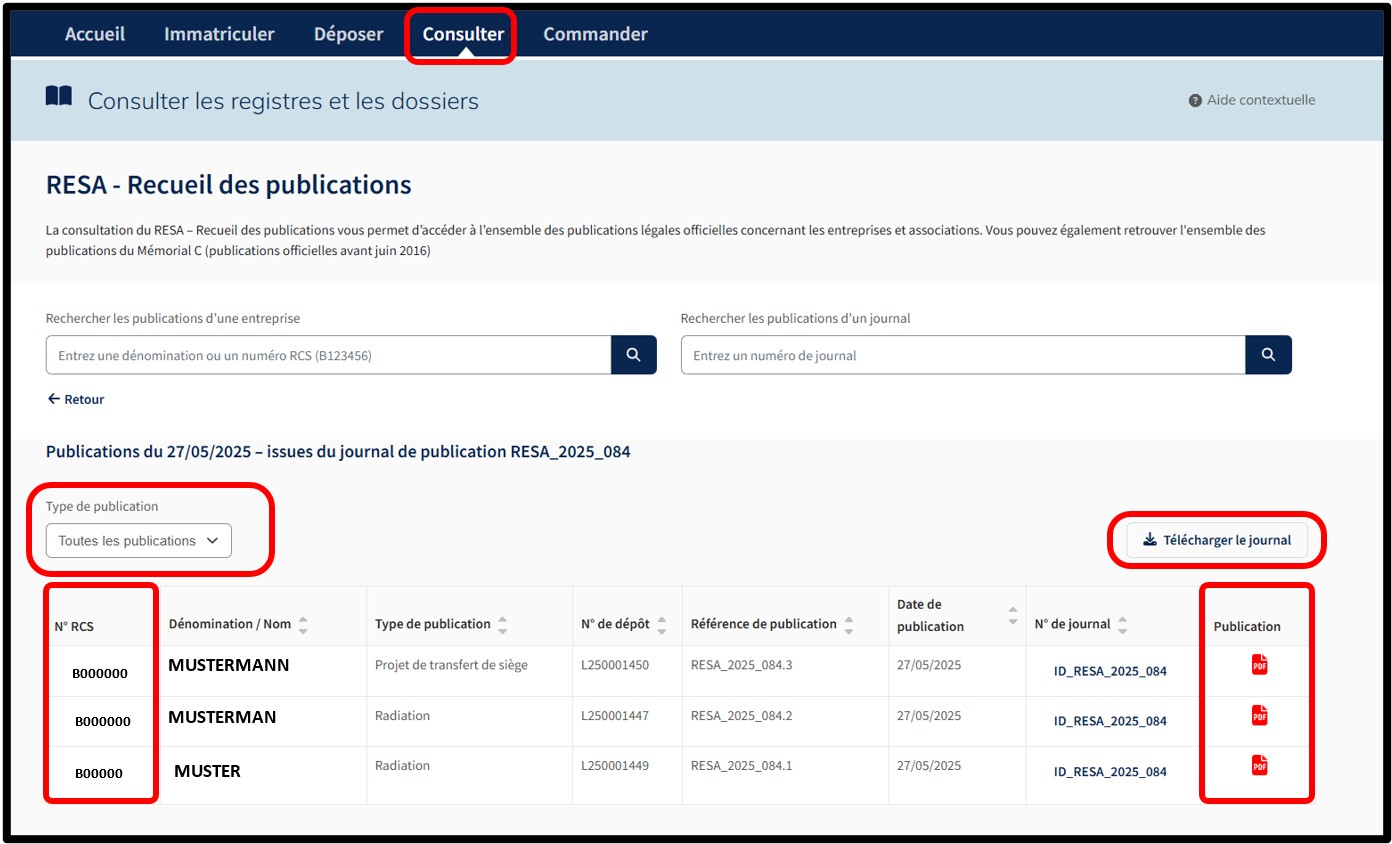
Task: Sort by Dénomination / Nom column arrows
Action: 303,624
